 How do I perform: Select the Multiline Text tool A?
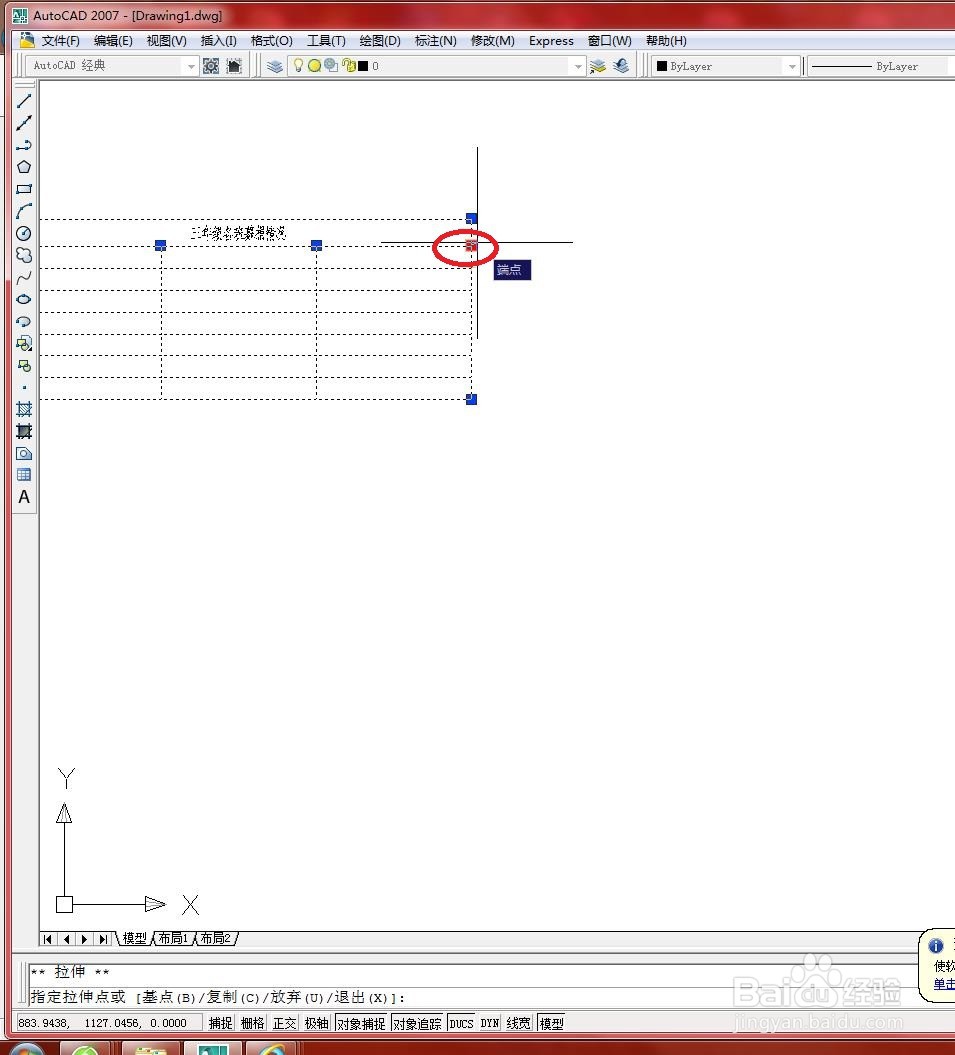(x=24, y=497)
